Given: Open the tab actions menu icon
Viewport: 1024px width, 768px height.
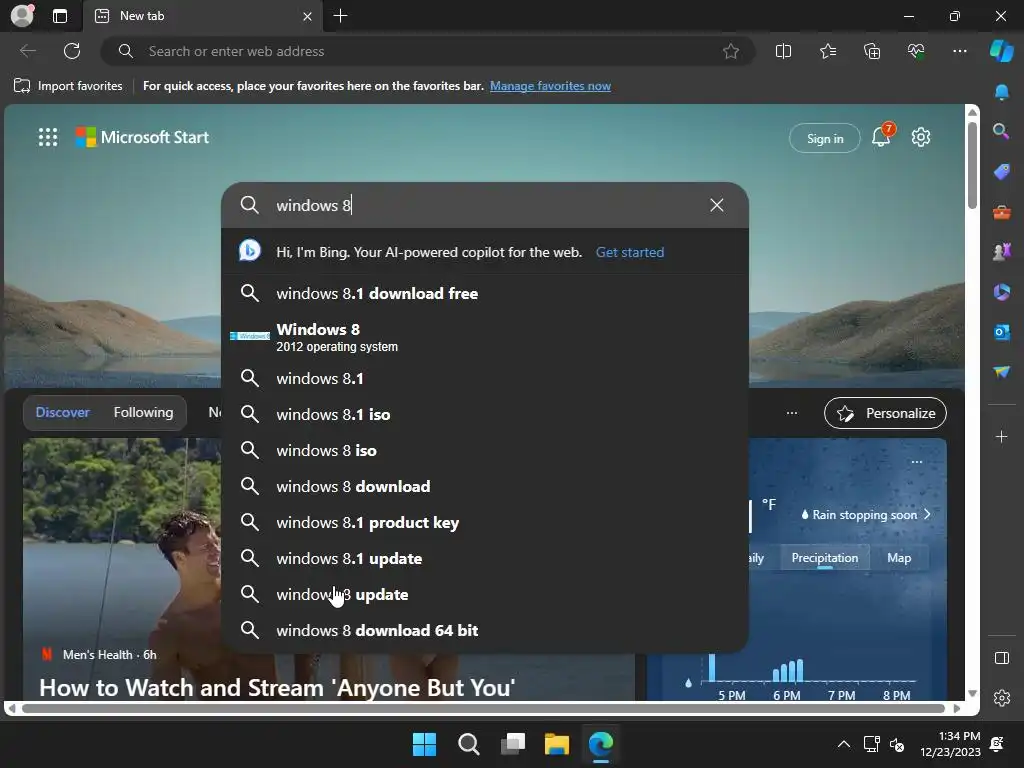Looking at the screenshot, I should (x=59, y=16).
